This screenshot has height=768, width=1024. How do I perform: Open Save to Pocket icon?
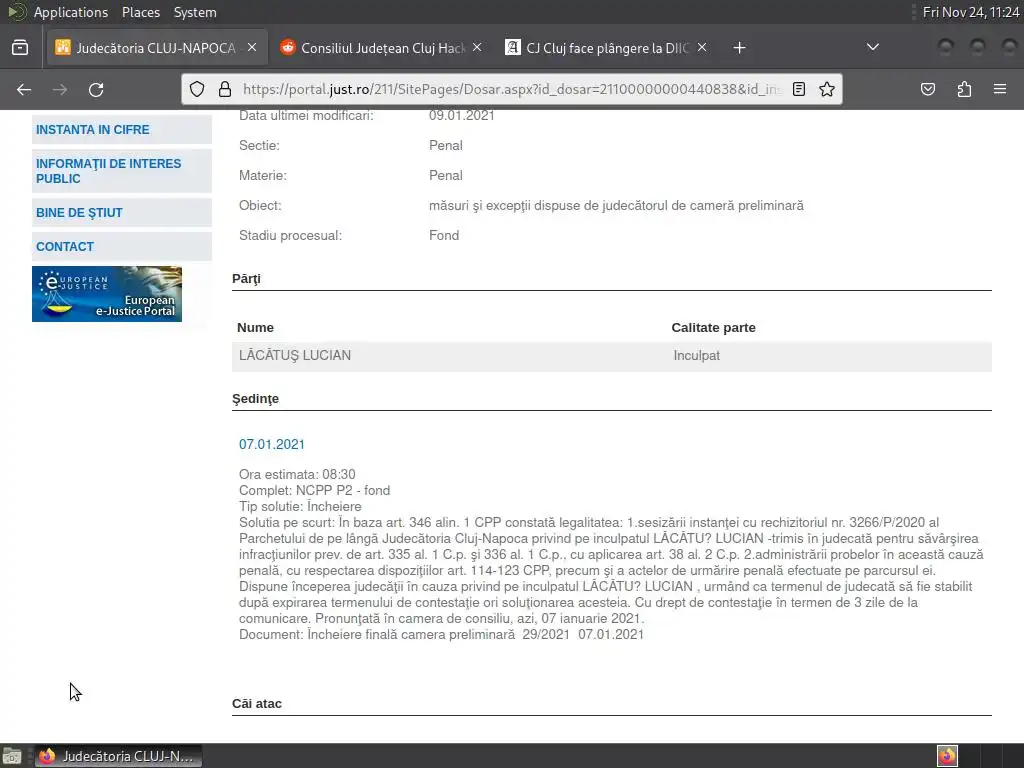coord(928,89)
